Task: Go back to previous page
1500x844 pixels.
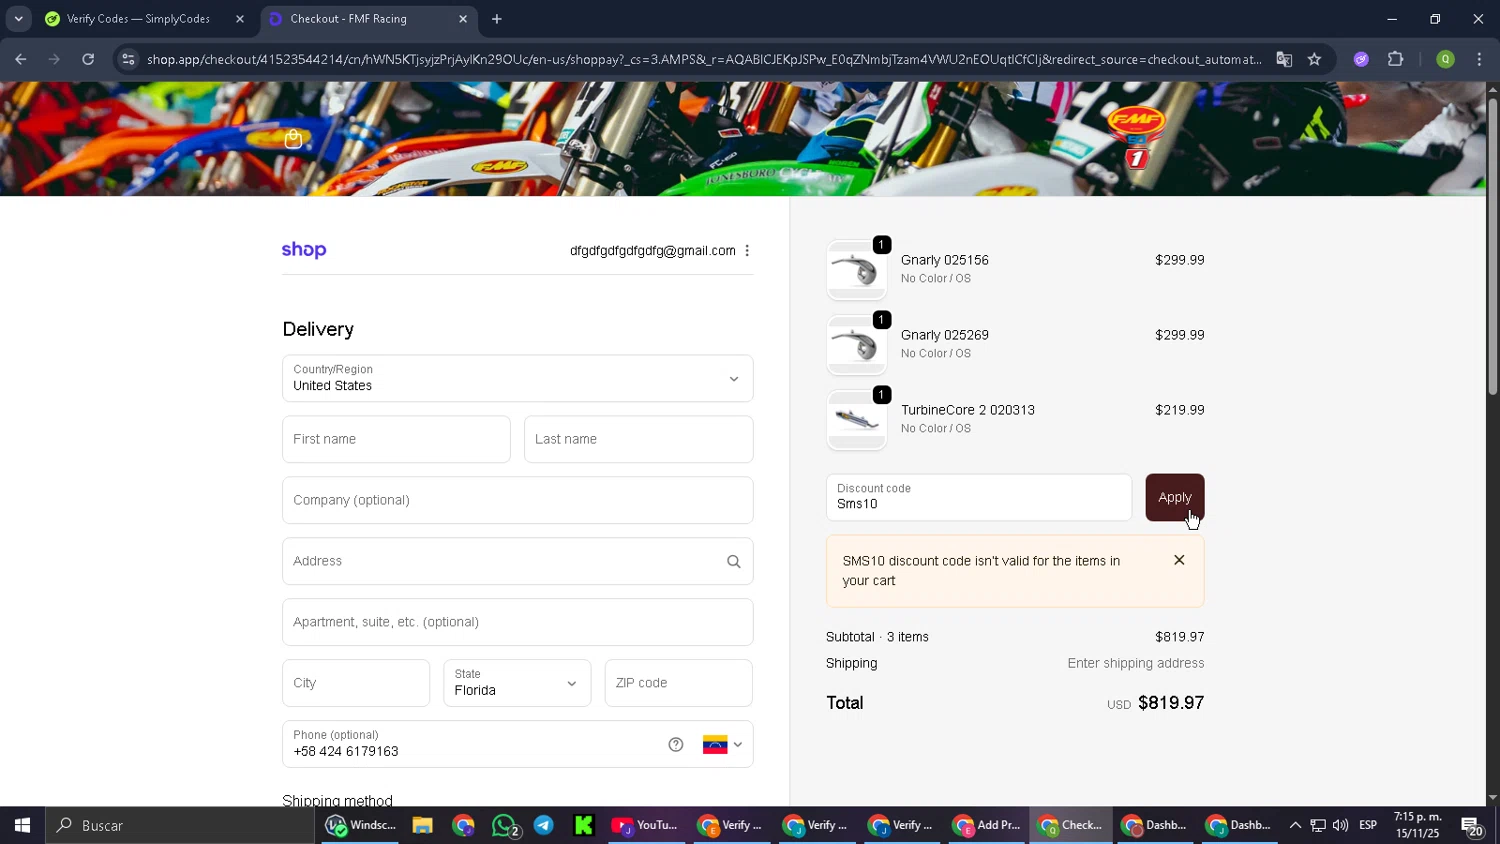Action: coord(20,59)
